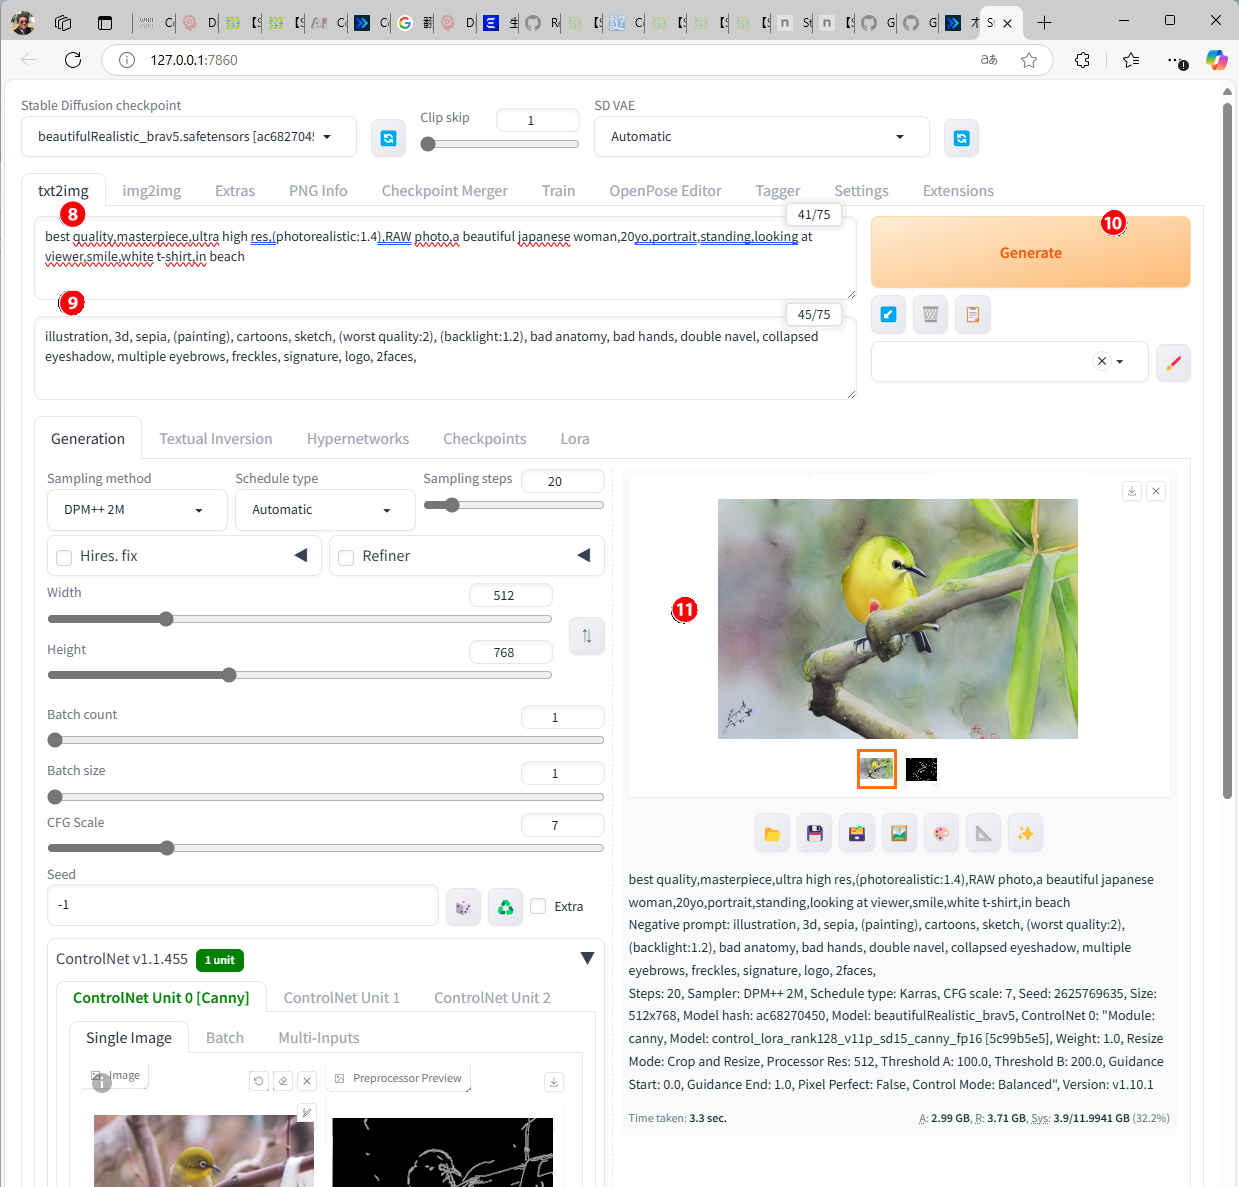Collapse the ControlNet v1.1.455 section
This screenshot has width=1239, height=1187.
(x=587, y=958)
